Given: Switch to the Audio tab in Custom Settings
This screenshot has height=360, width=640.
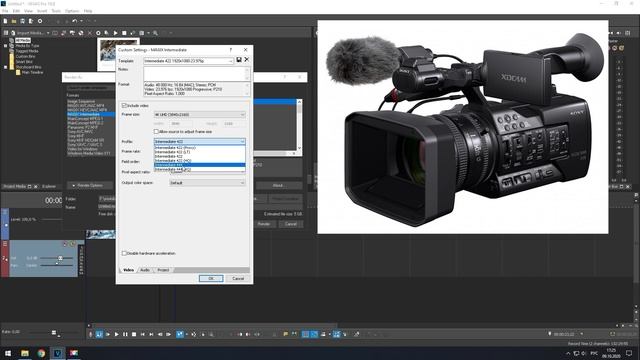Looking at the screenshot, I should 145,270.
